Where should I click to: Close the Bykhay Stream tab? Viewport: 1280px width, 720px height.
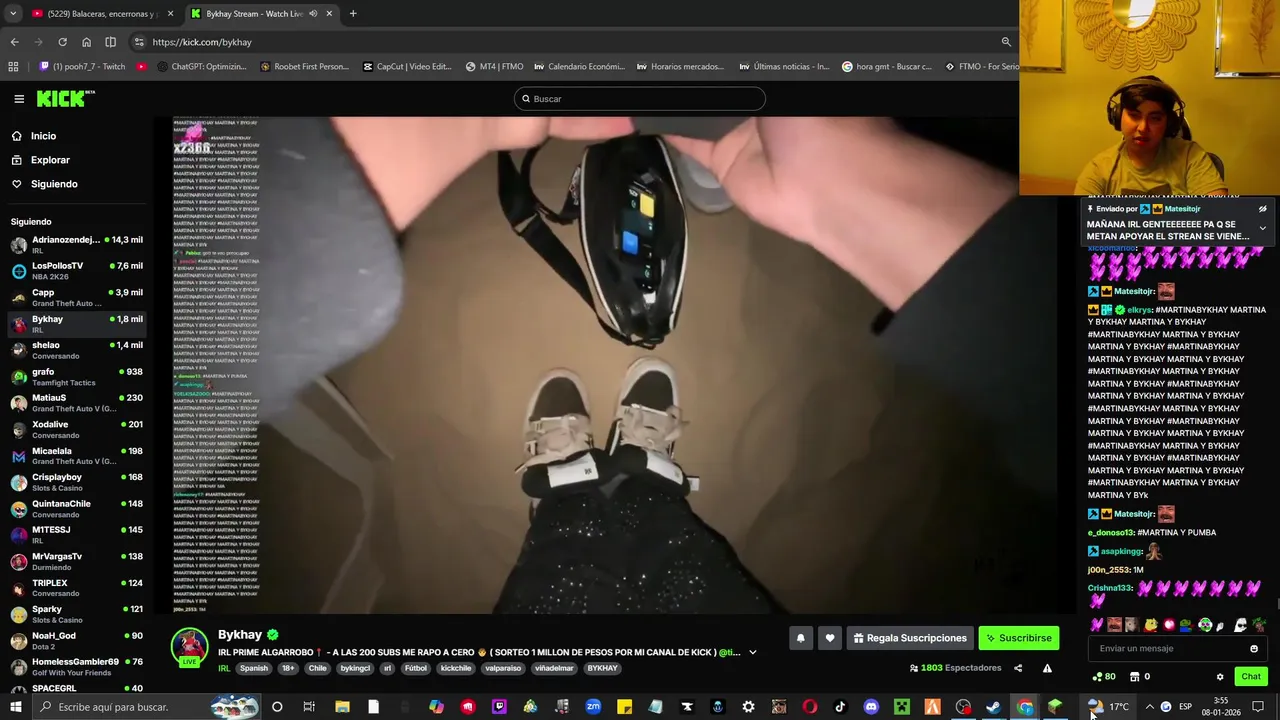[x=329, y=14]
